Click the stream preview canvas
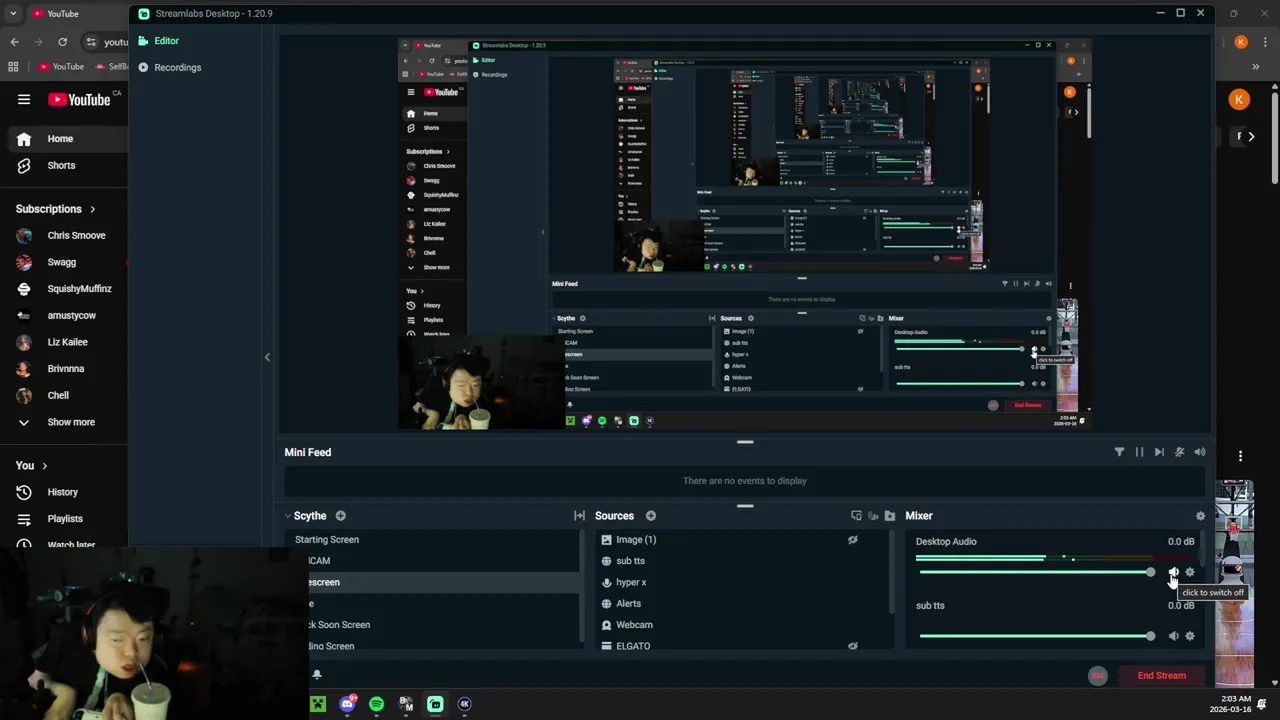 pos(744,233)
